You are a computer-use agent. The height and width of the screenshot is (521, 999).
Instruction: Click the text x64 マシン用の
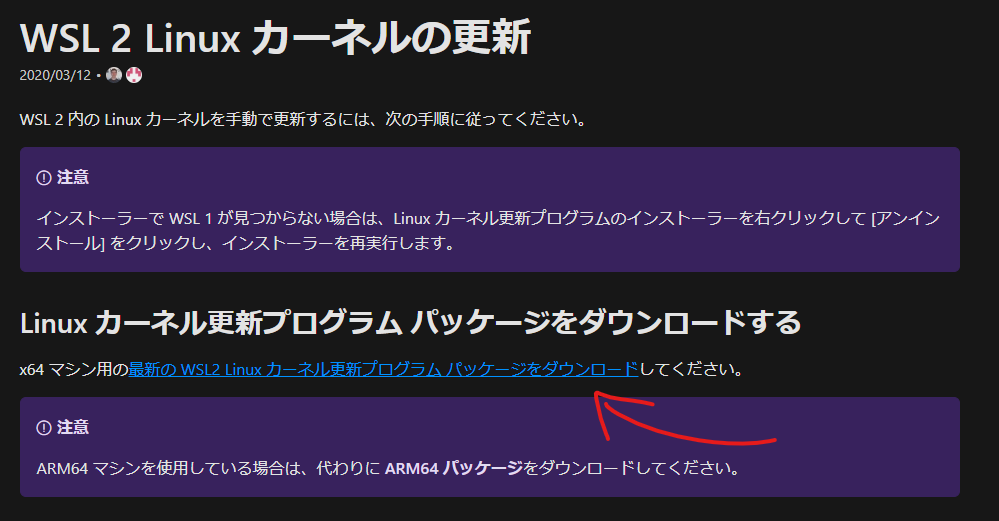[74, 369]
